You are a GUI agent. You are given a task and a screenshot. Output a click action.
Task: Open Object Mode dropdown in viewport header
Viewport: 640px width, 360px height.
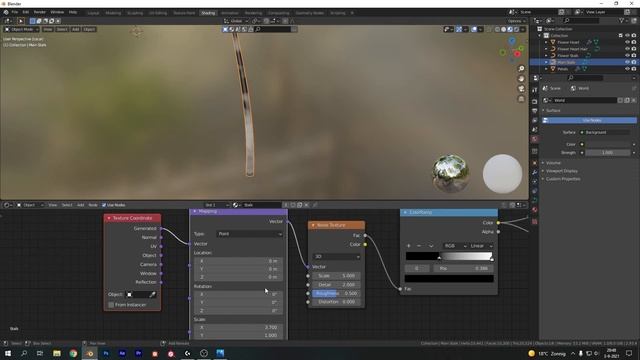click(22, 29)
